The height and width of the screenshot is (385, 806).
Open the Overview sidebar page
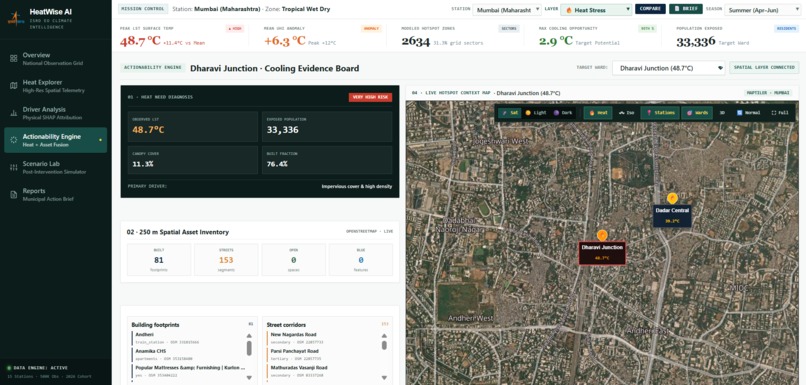point(56,59)
